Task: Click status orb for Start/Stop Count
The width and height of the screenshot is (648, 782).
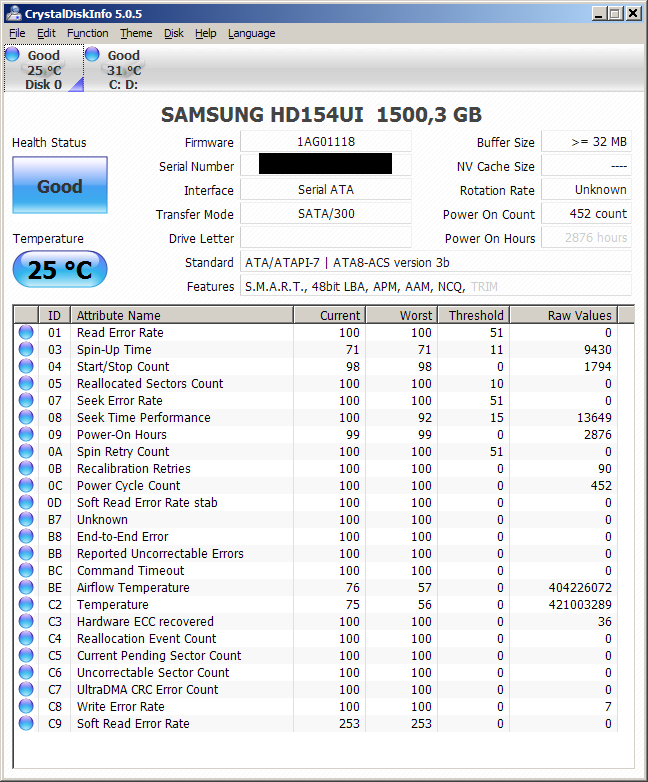Action: click(26, 366)
